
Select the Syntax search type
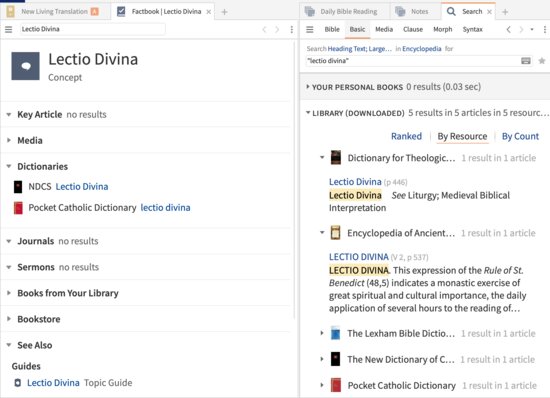pyautogui.click(x=472, y=29)
